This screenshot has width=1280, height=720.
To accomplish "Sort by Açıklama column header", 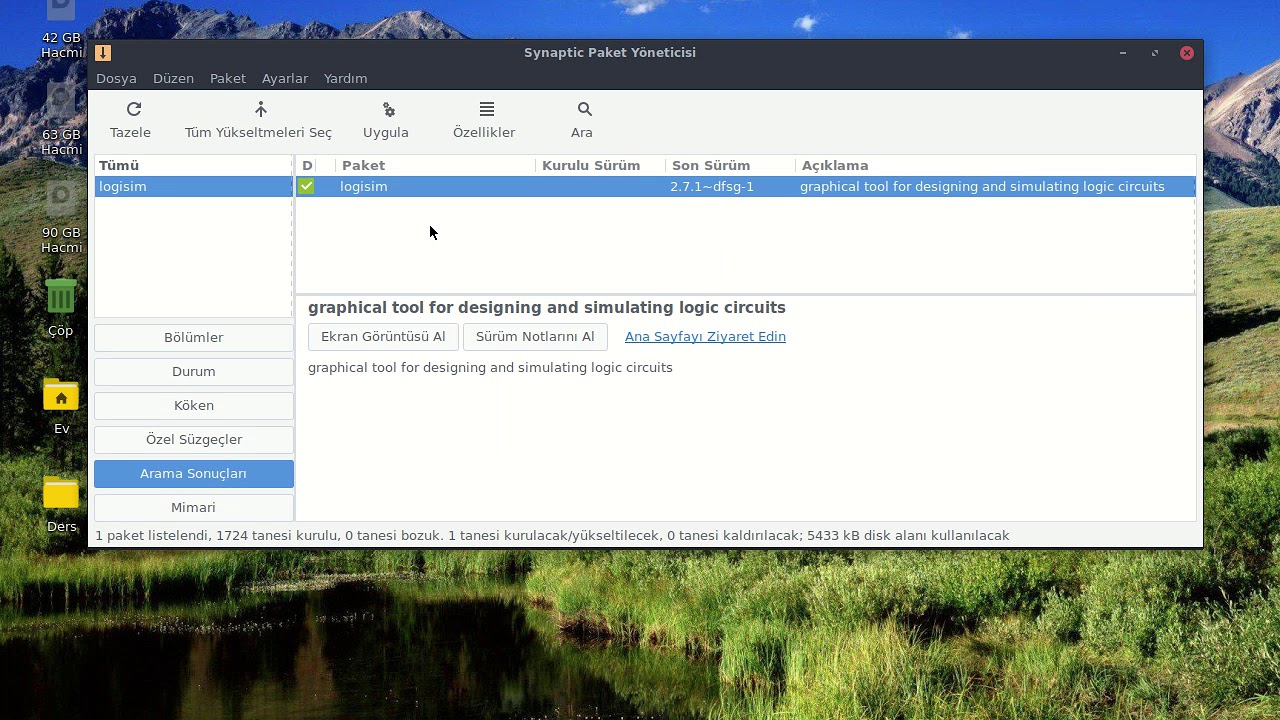I will tap(995, 165).
